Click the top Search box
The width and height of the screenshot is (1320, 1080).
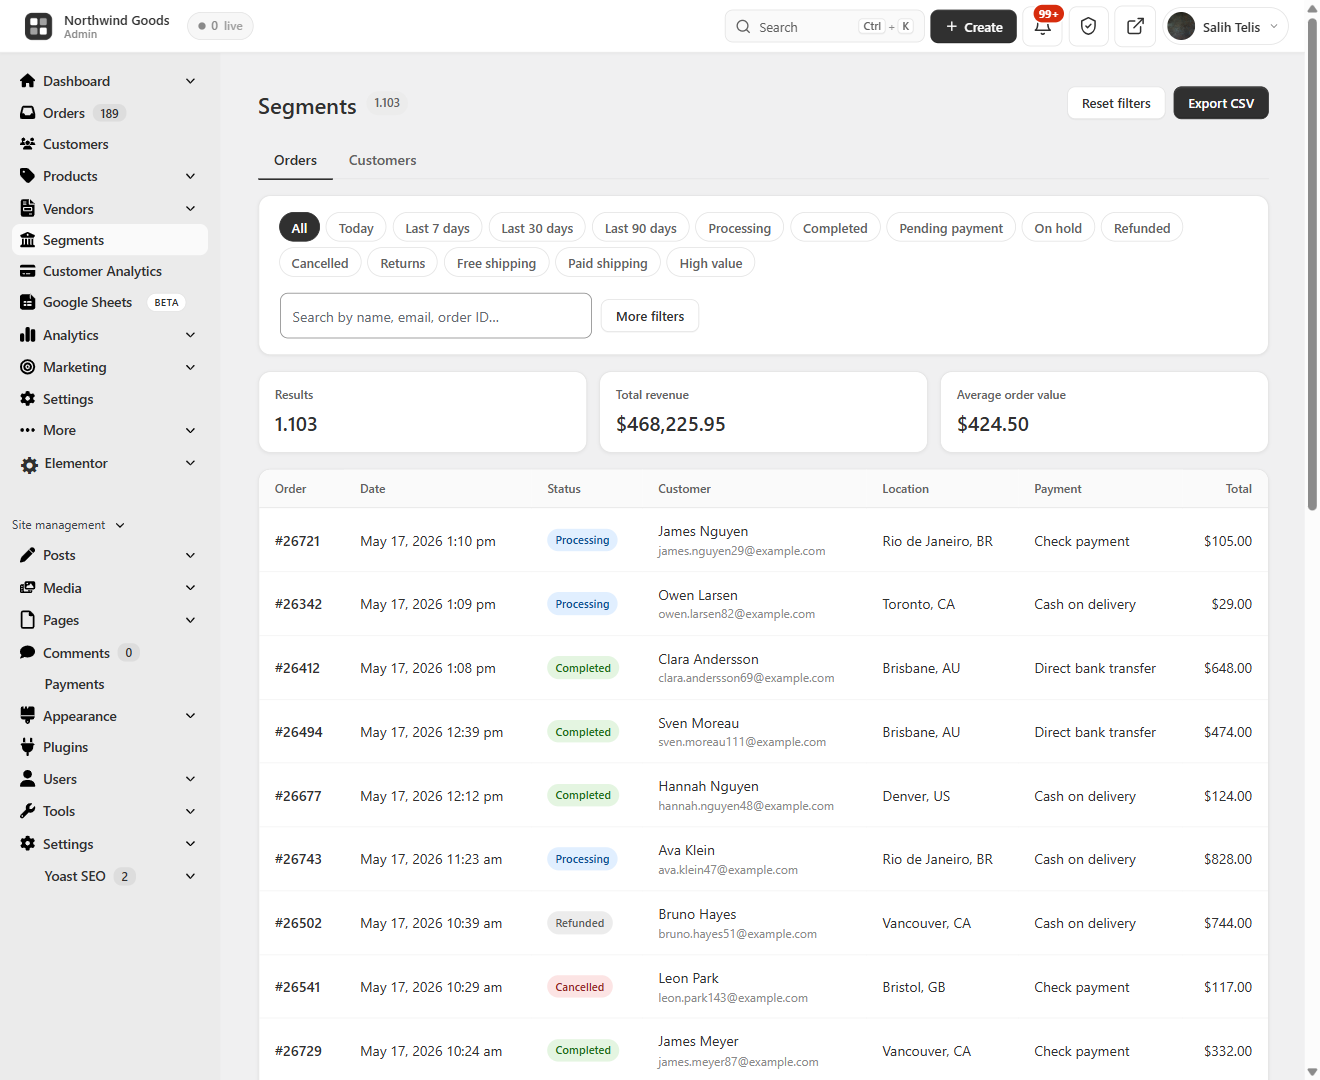(x=824, y=27)
